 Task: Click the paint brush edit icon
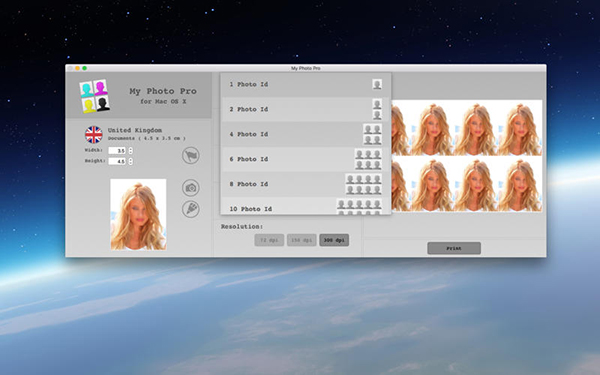[191, 209]
